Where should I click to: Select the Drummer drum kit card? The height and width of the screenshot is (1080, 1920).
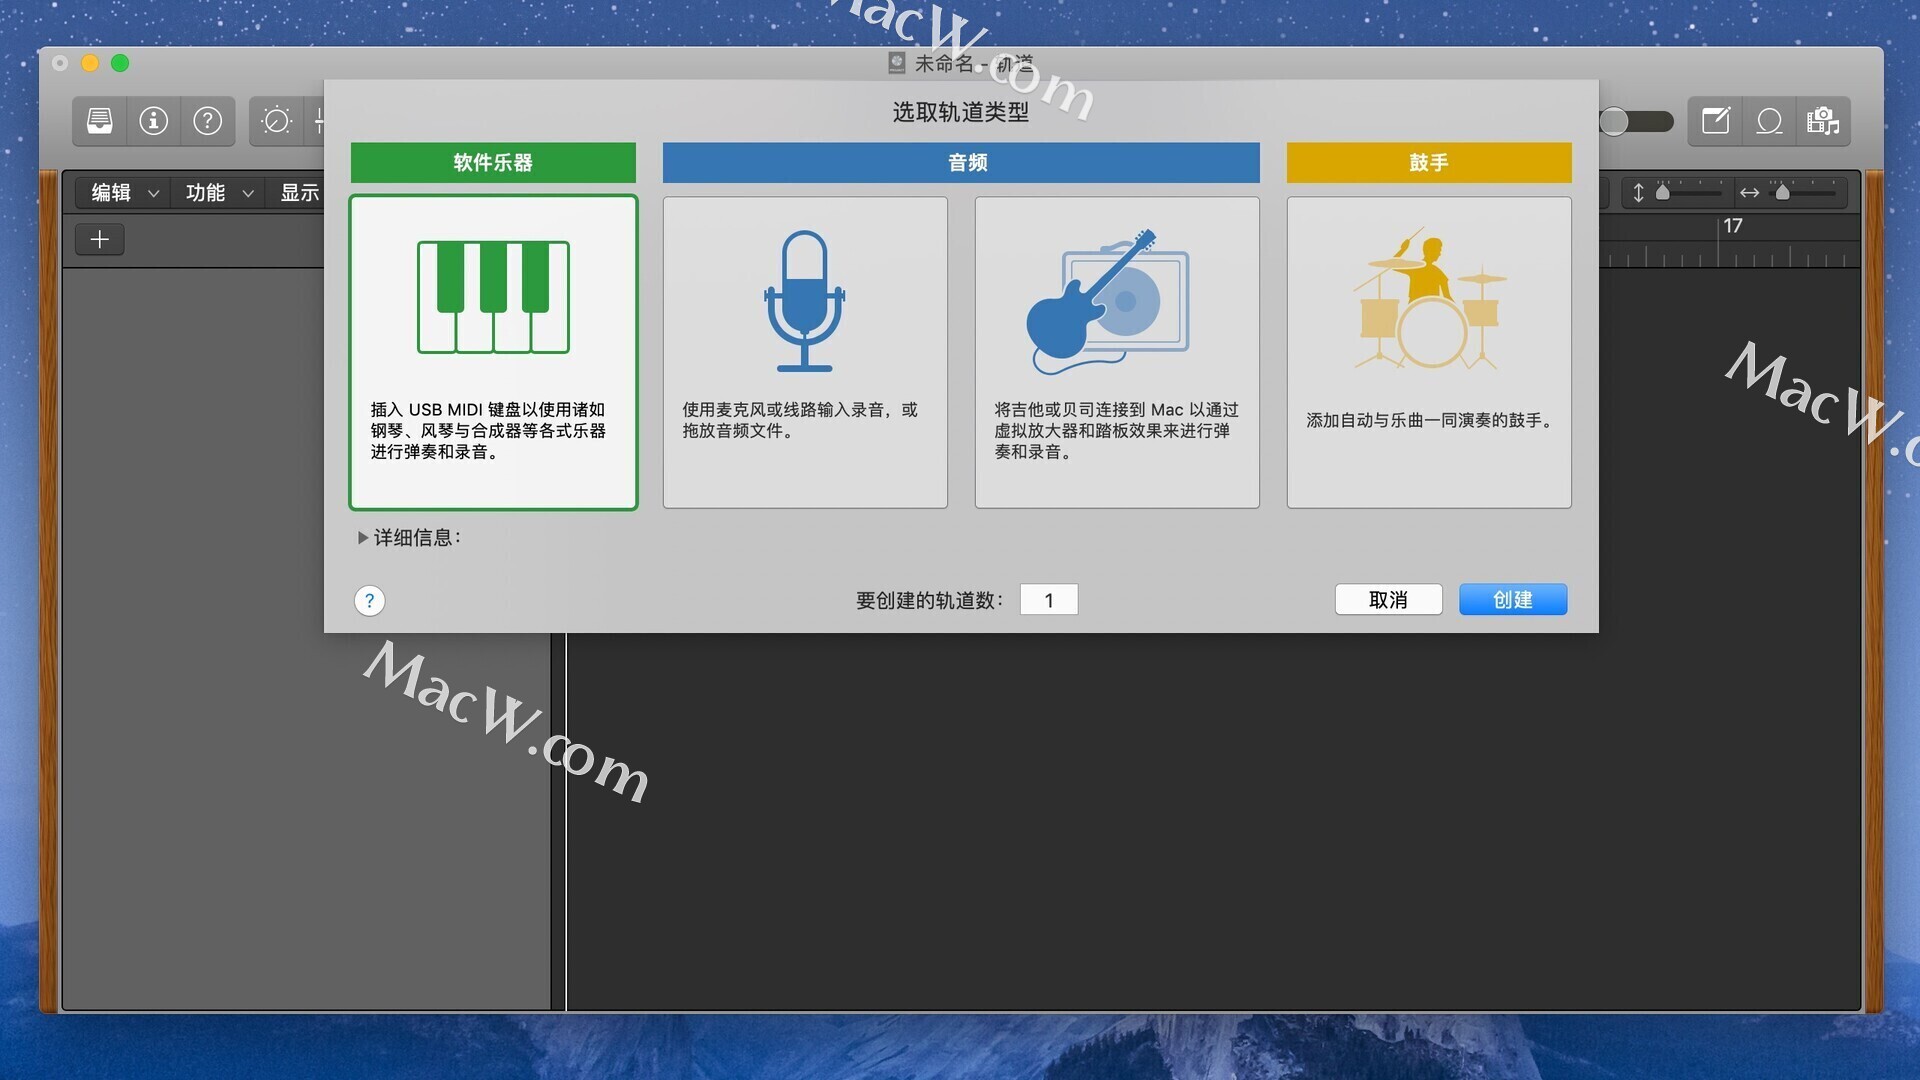[x=1428, y=352]
